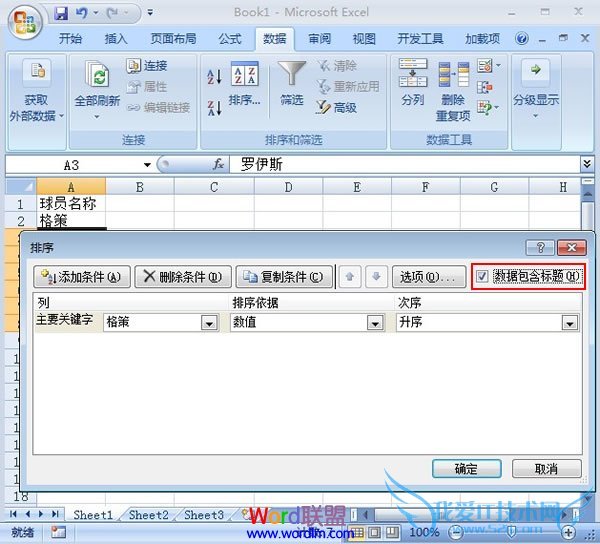Switch to Sheet2 tab
This screenshot has height=544, width=600.
(148, 515)
